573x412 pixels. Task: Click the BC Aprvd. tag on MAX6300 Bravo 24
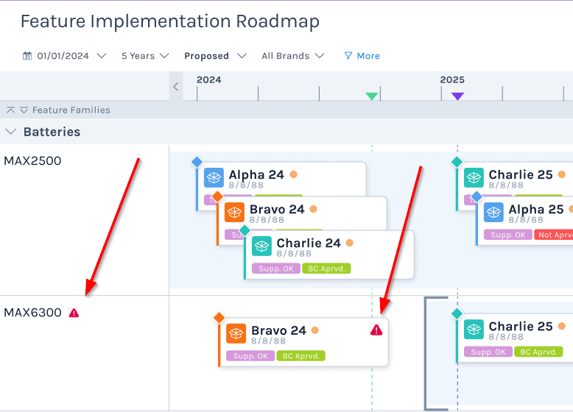[301, 356]
